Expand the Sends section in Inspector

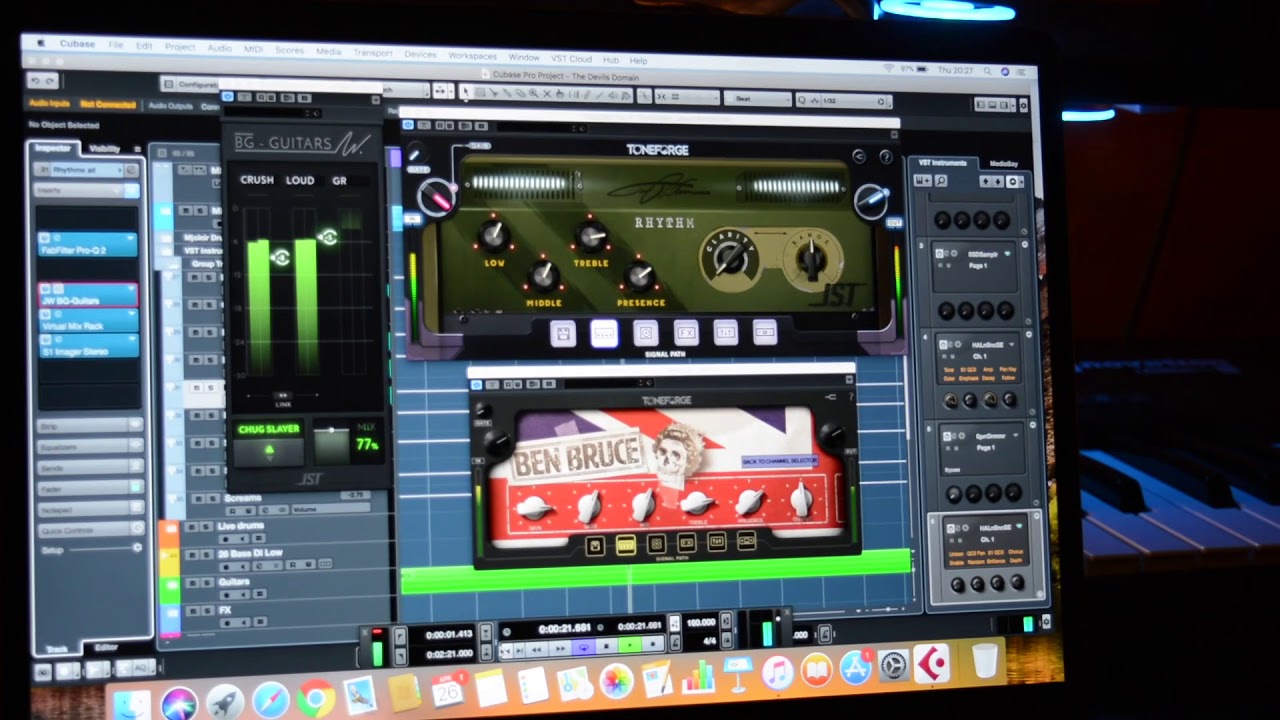coord(90,468)
